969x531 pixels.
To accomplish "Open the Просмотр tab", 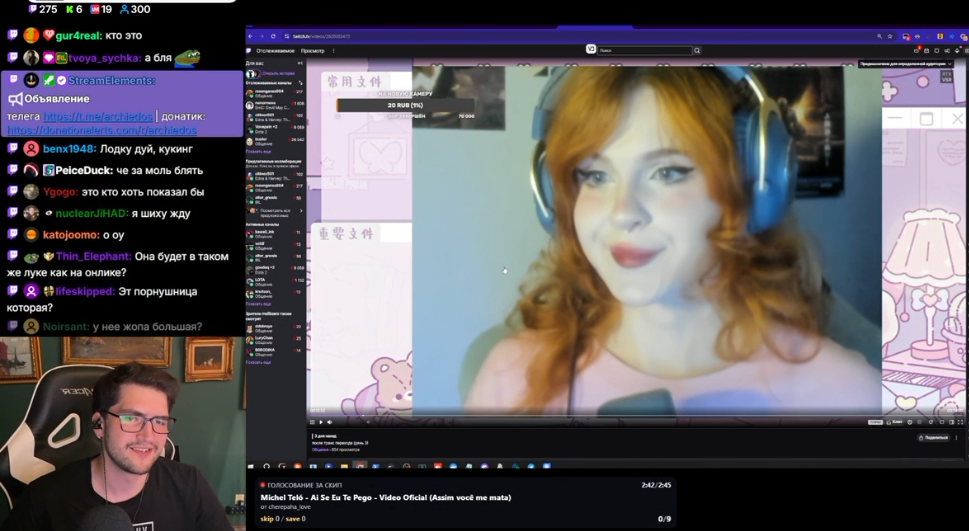I will point(313,51).
